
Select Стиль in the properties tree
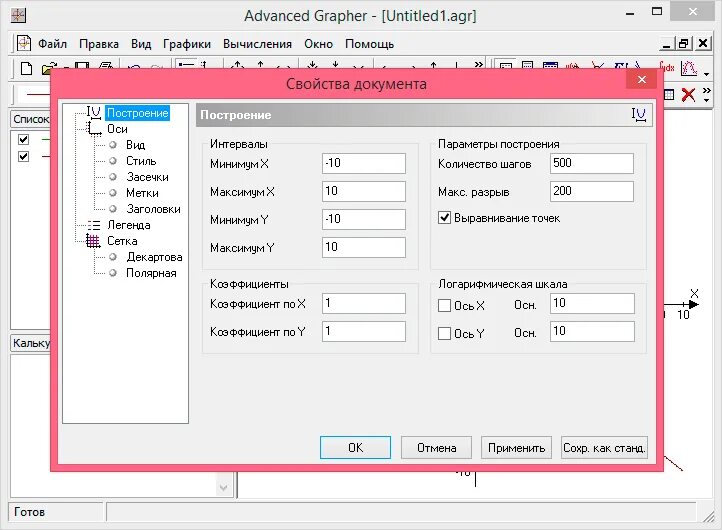pos(141,161)
